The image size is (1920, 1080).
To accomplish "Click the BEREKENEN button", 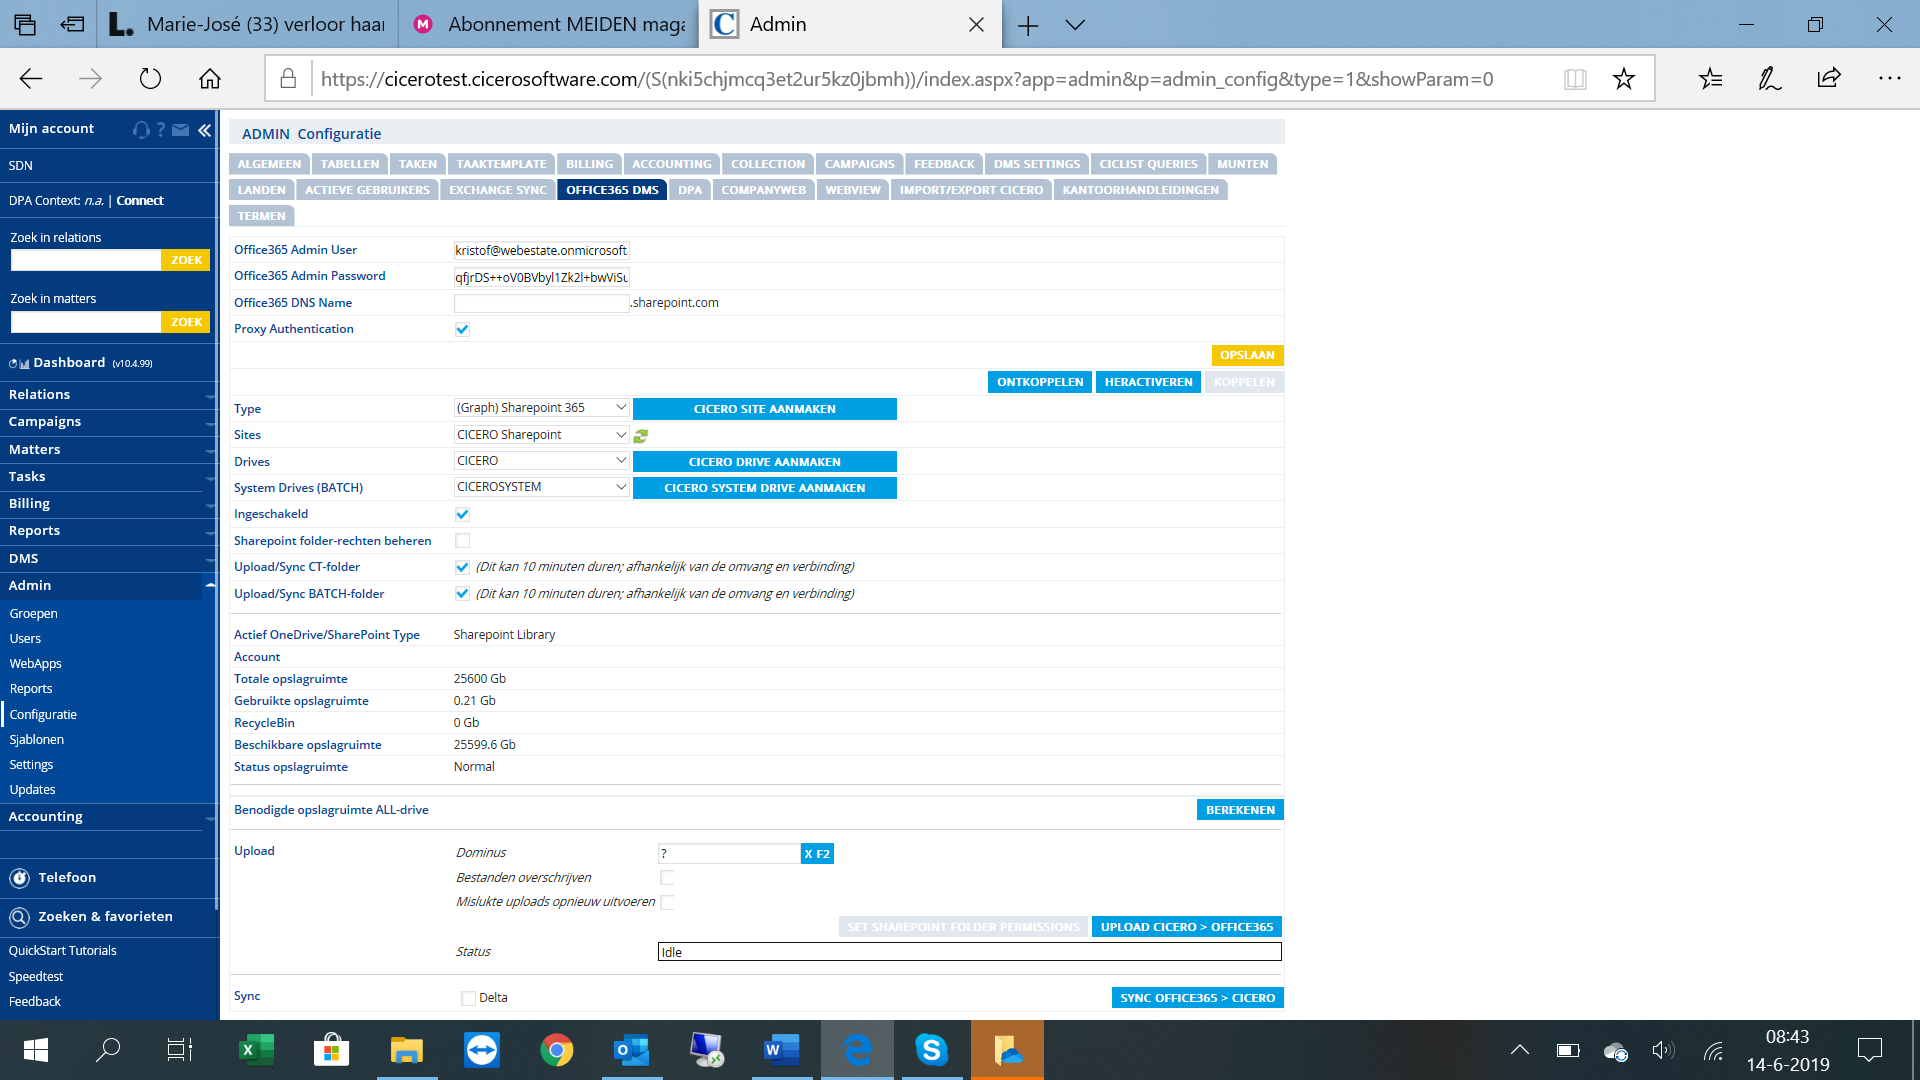I will (x=1240, y=810).
